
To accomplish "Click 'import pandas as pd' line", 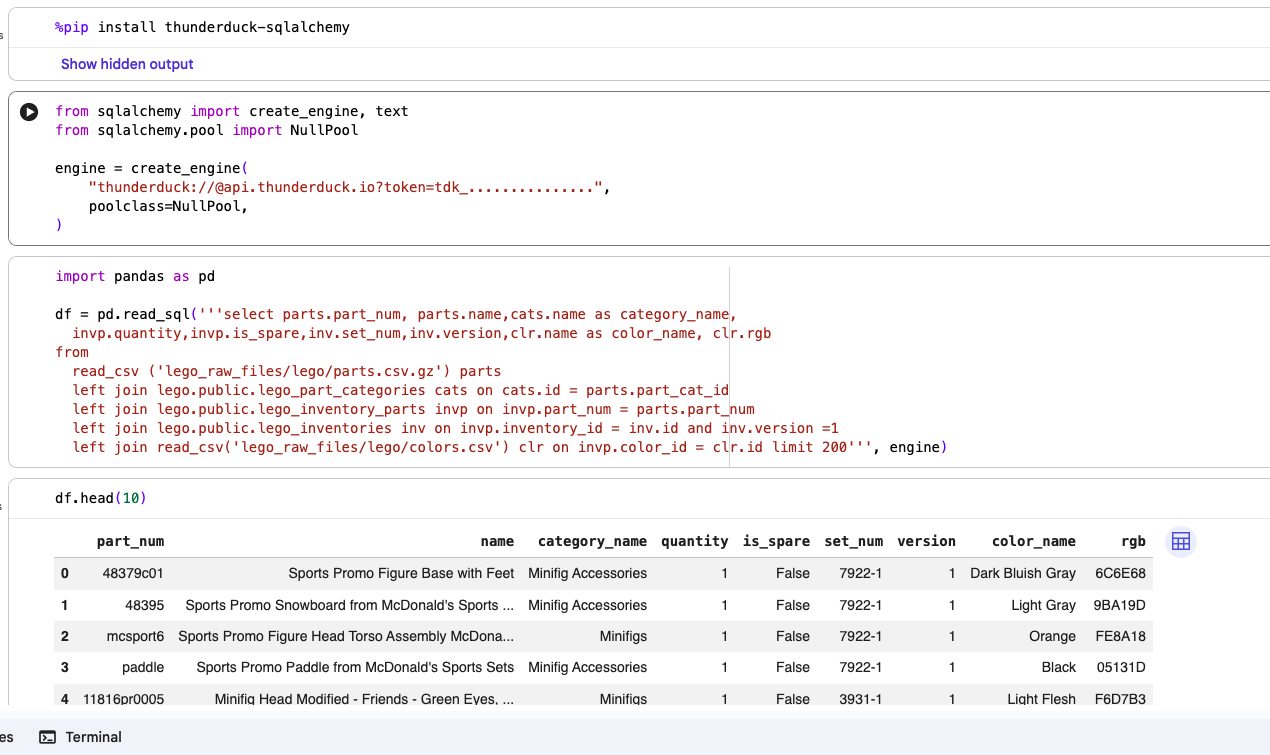I will coord(135,276).
